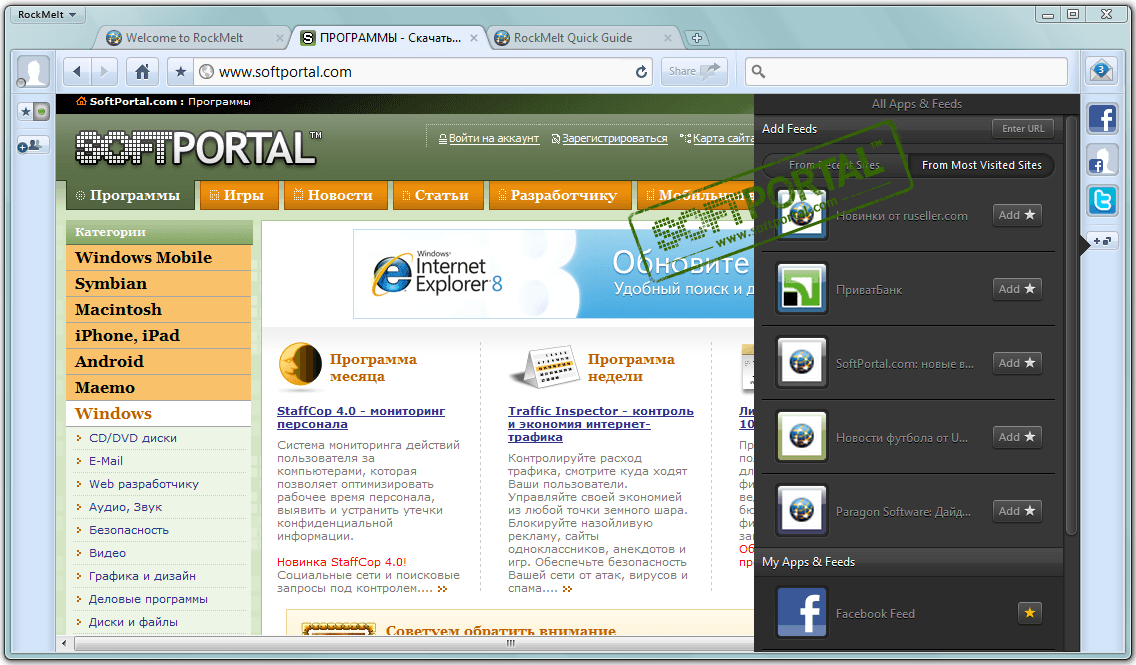Select Macintosh category

coord(159,310)
